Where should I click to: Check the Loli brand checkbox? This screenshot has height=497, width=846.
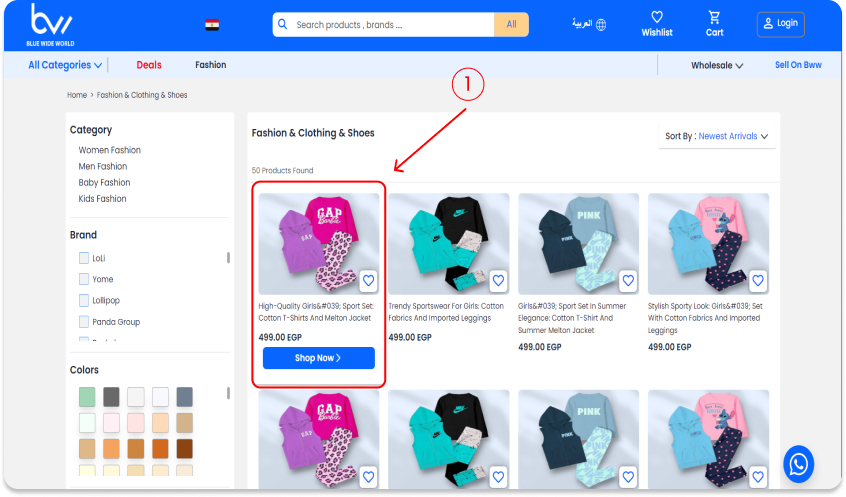coord(84,258)
